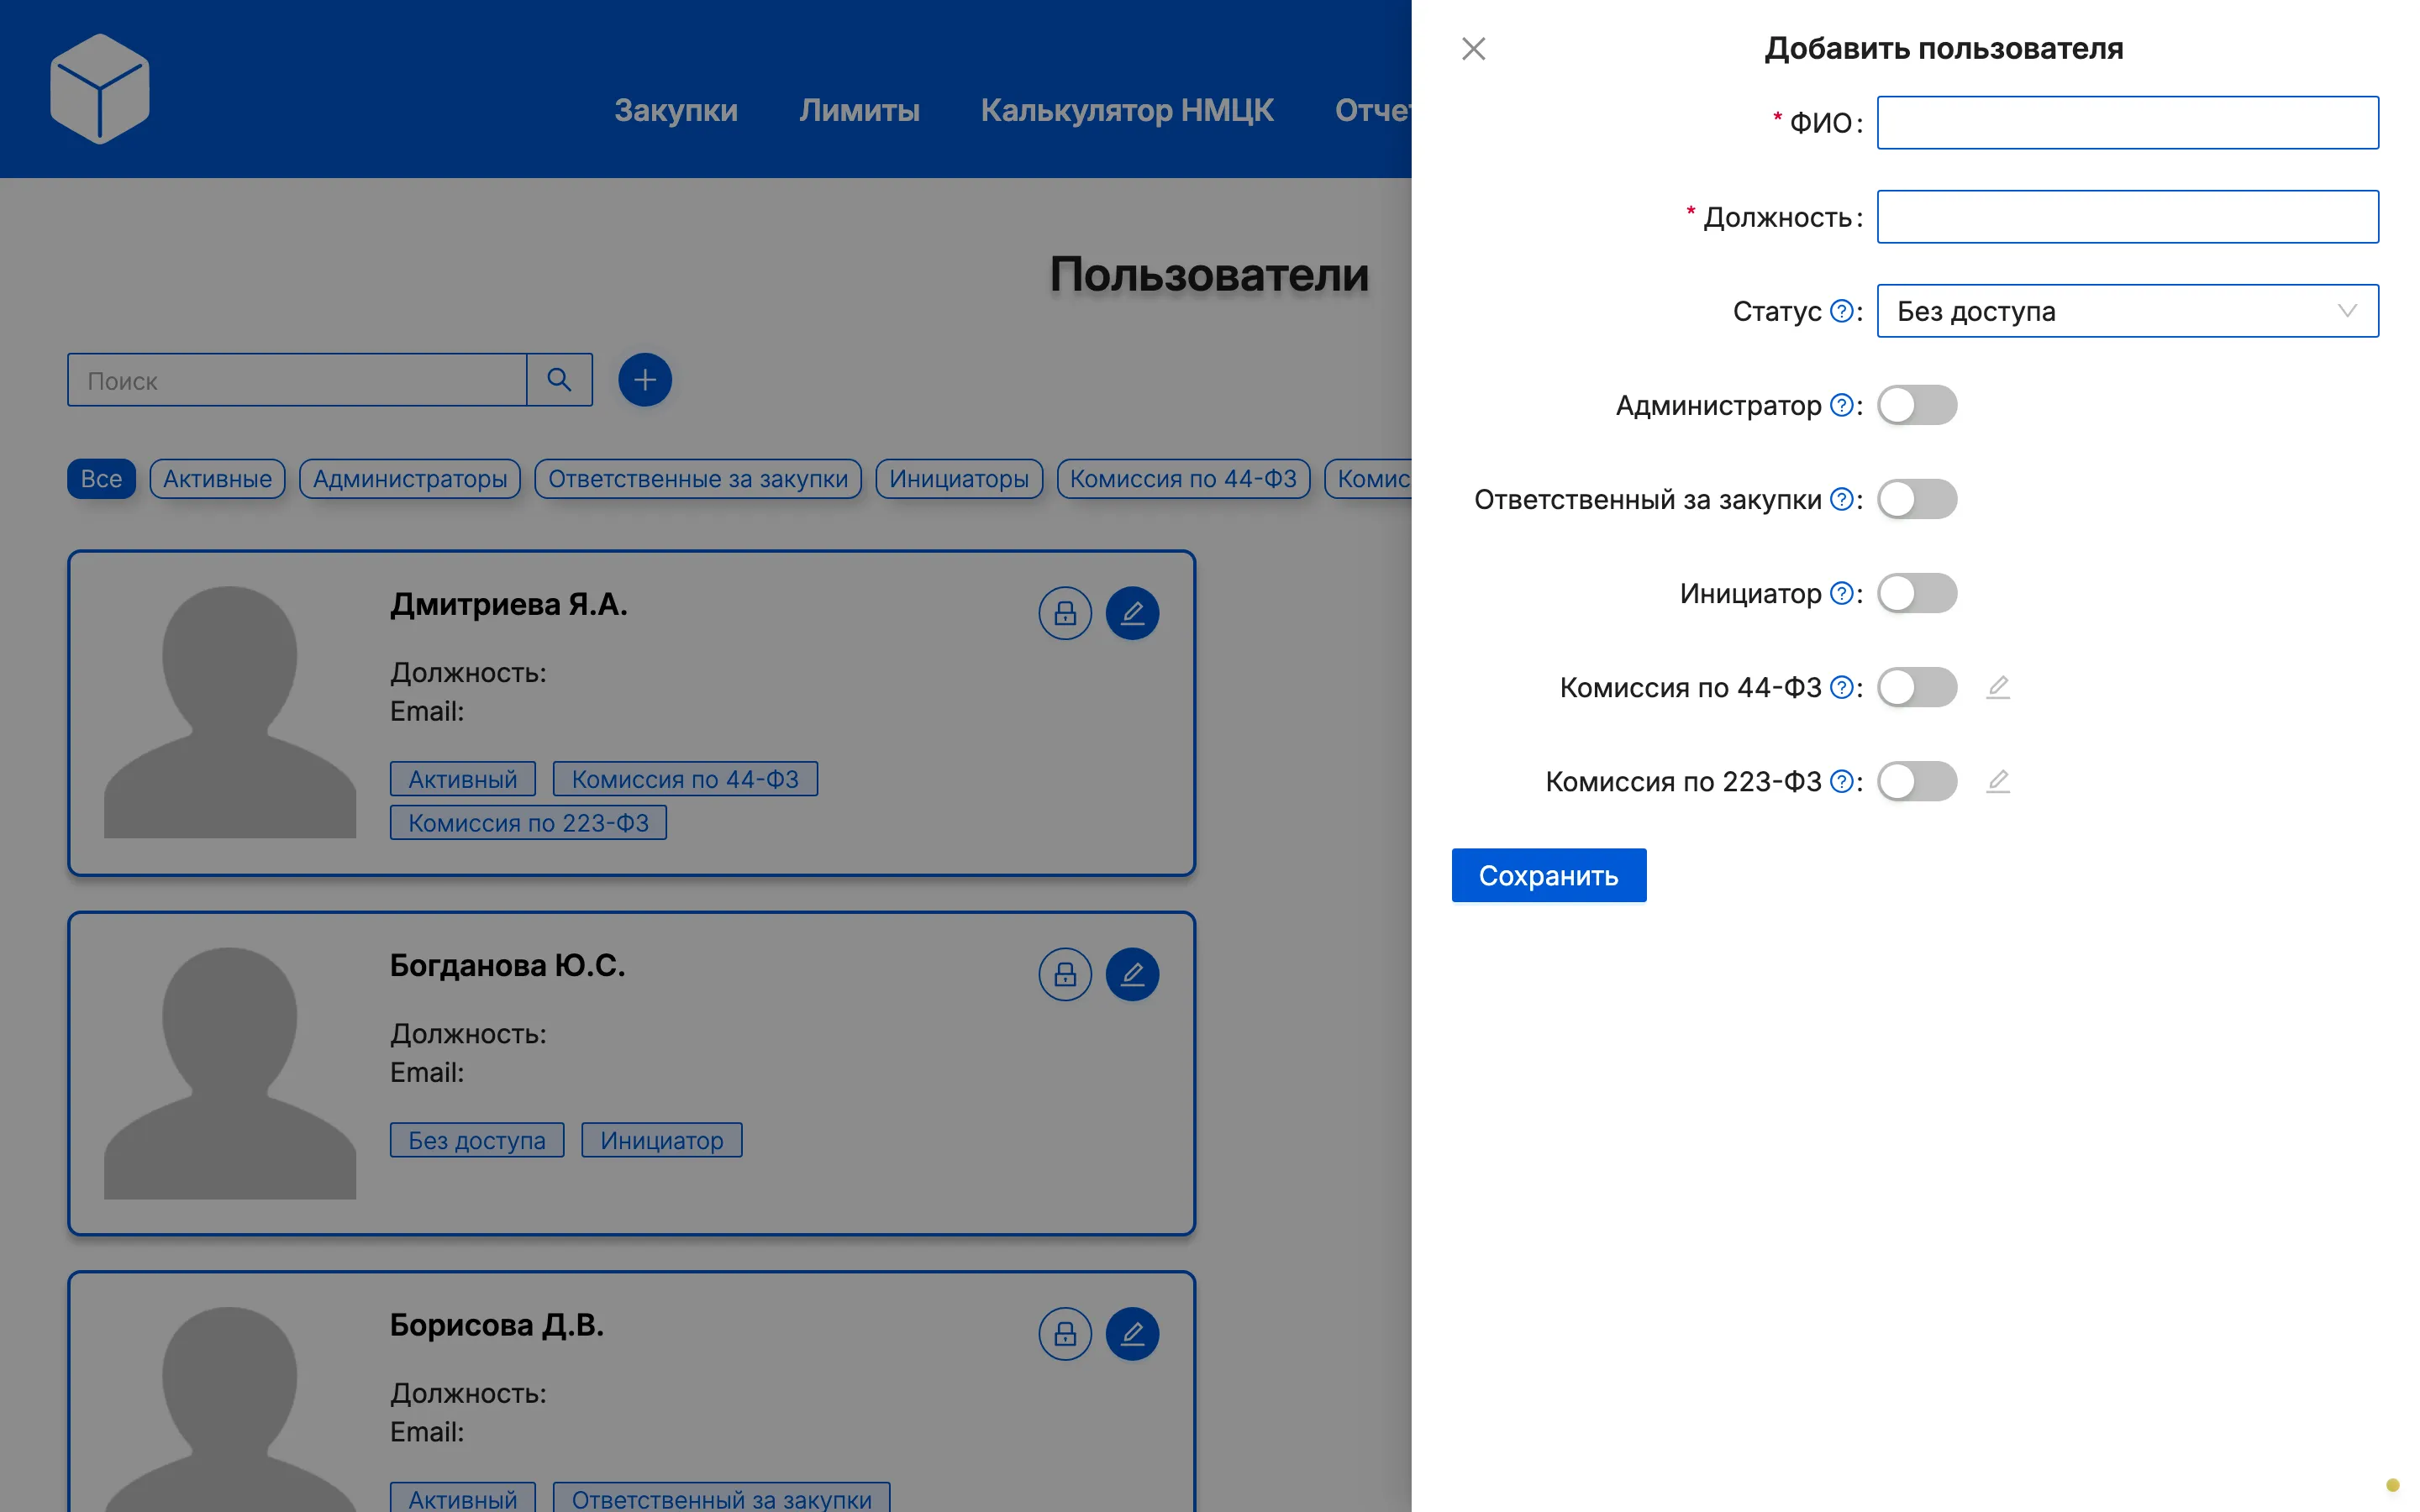Click Без доступа tag on Богданова card

pos(476,1140)
